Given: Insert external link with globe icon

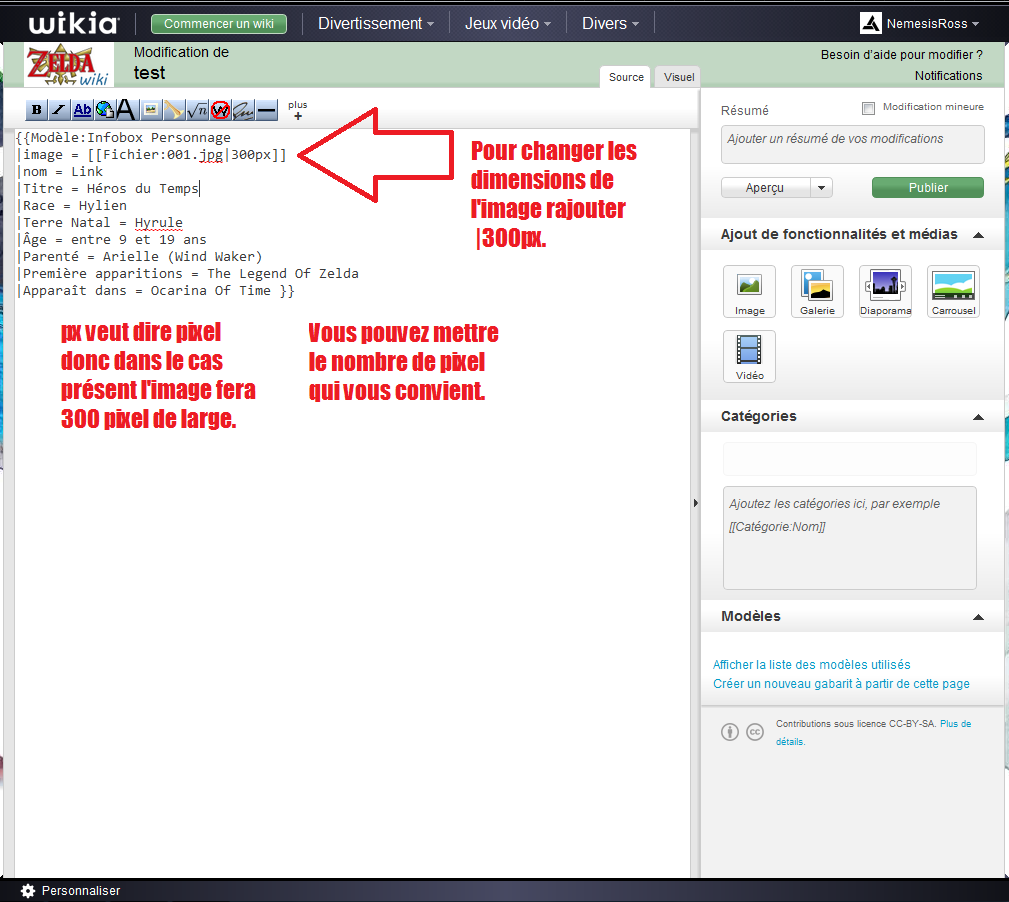Looking at the screenshot, I should 104,110.
